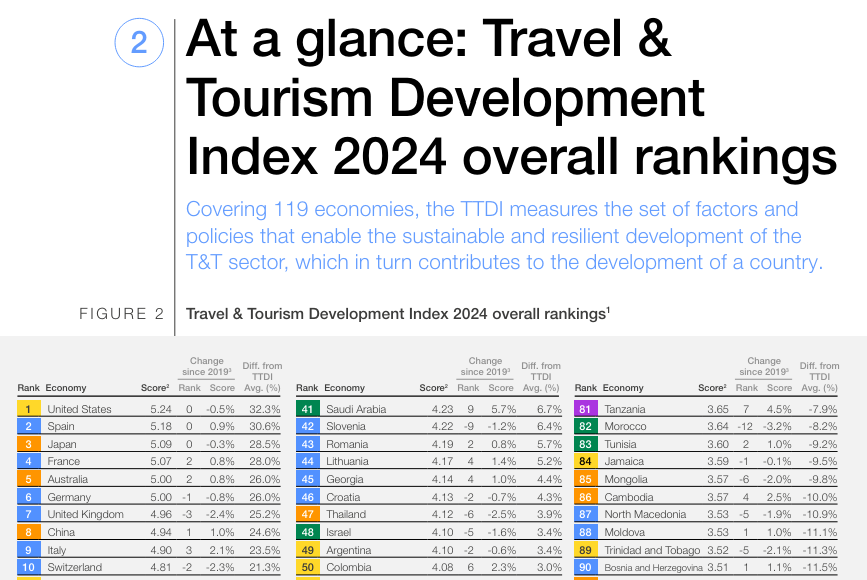Click the orange rank 47 badge for Thailand
867x580 pixels.
[307, 514]
